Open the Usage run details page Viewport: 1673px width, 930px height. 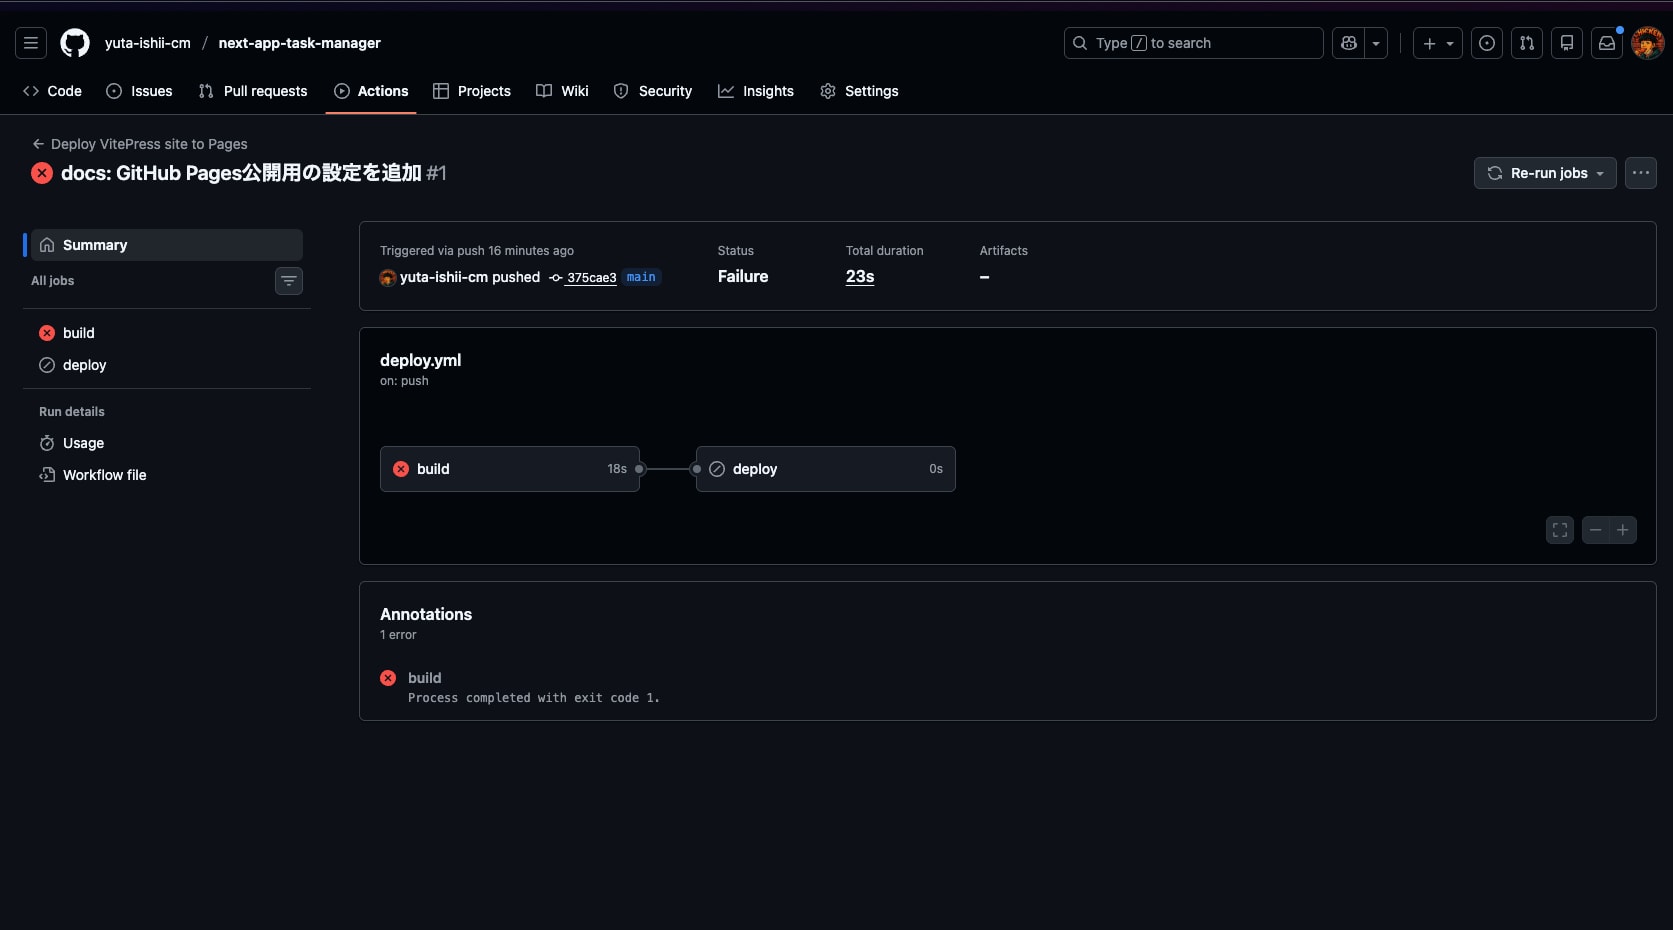(167, 443)
